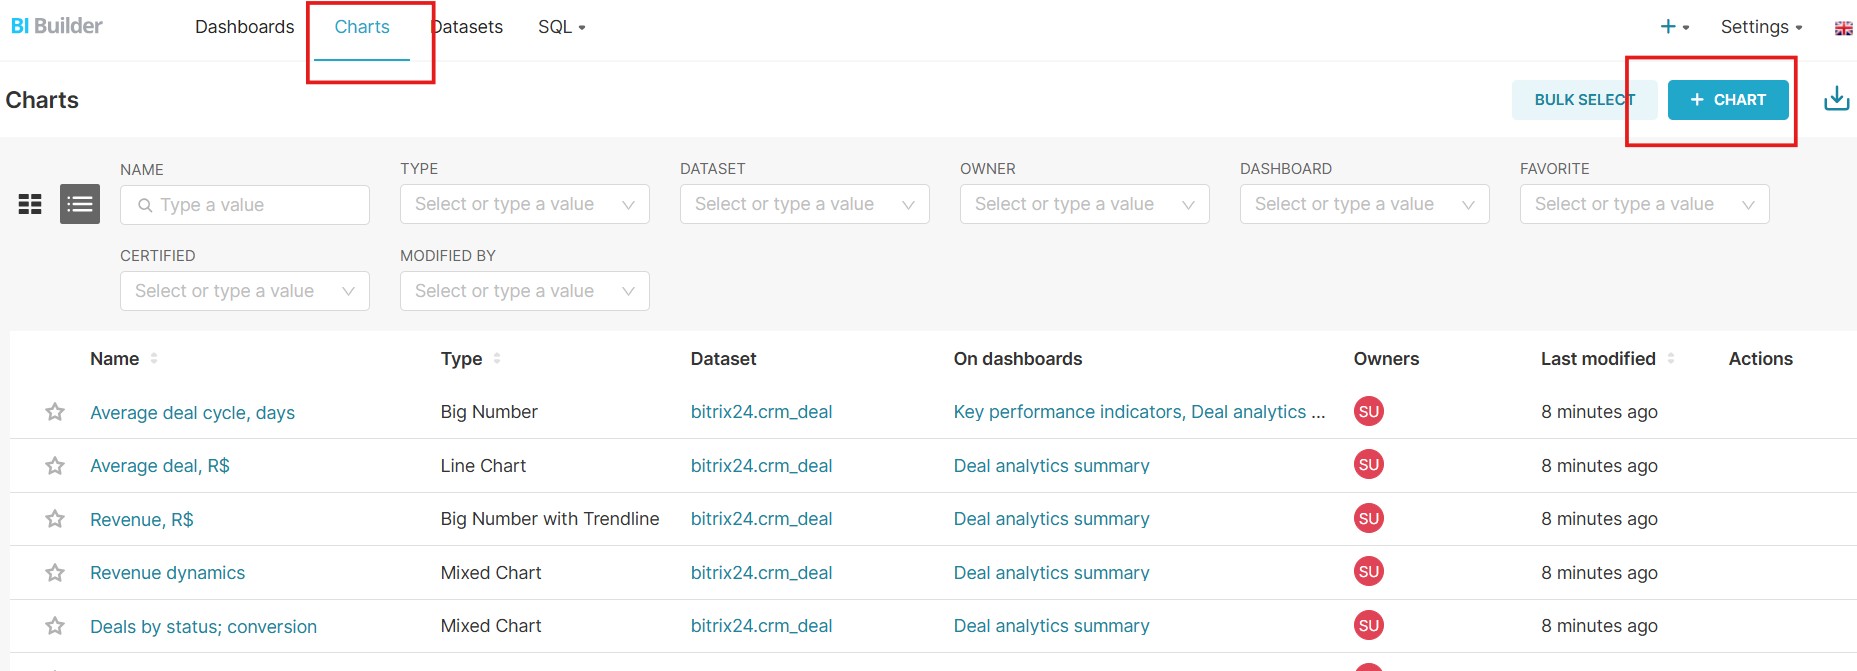Viewport: 1857px width, 671px height.
Task: Expand the Type filter dropdown
Action: [x=524, y=204]
